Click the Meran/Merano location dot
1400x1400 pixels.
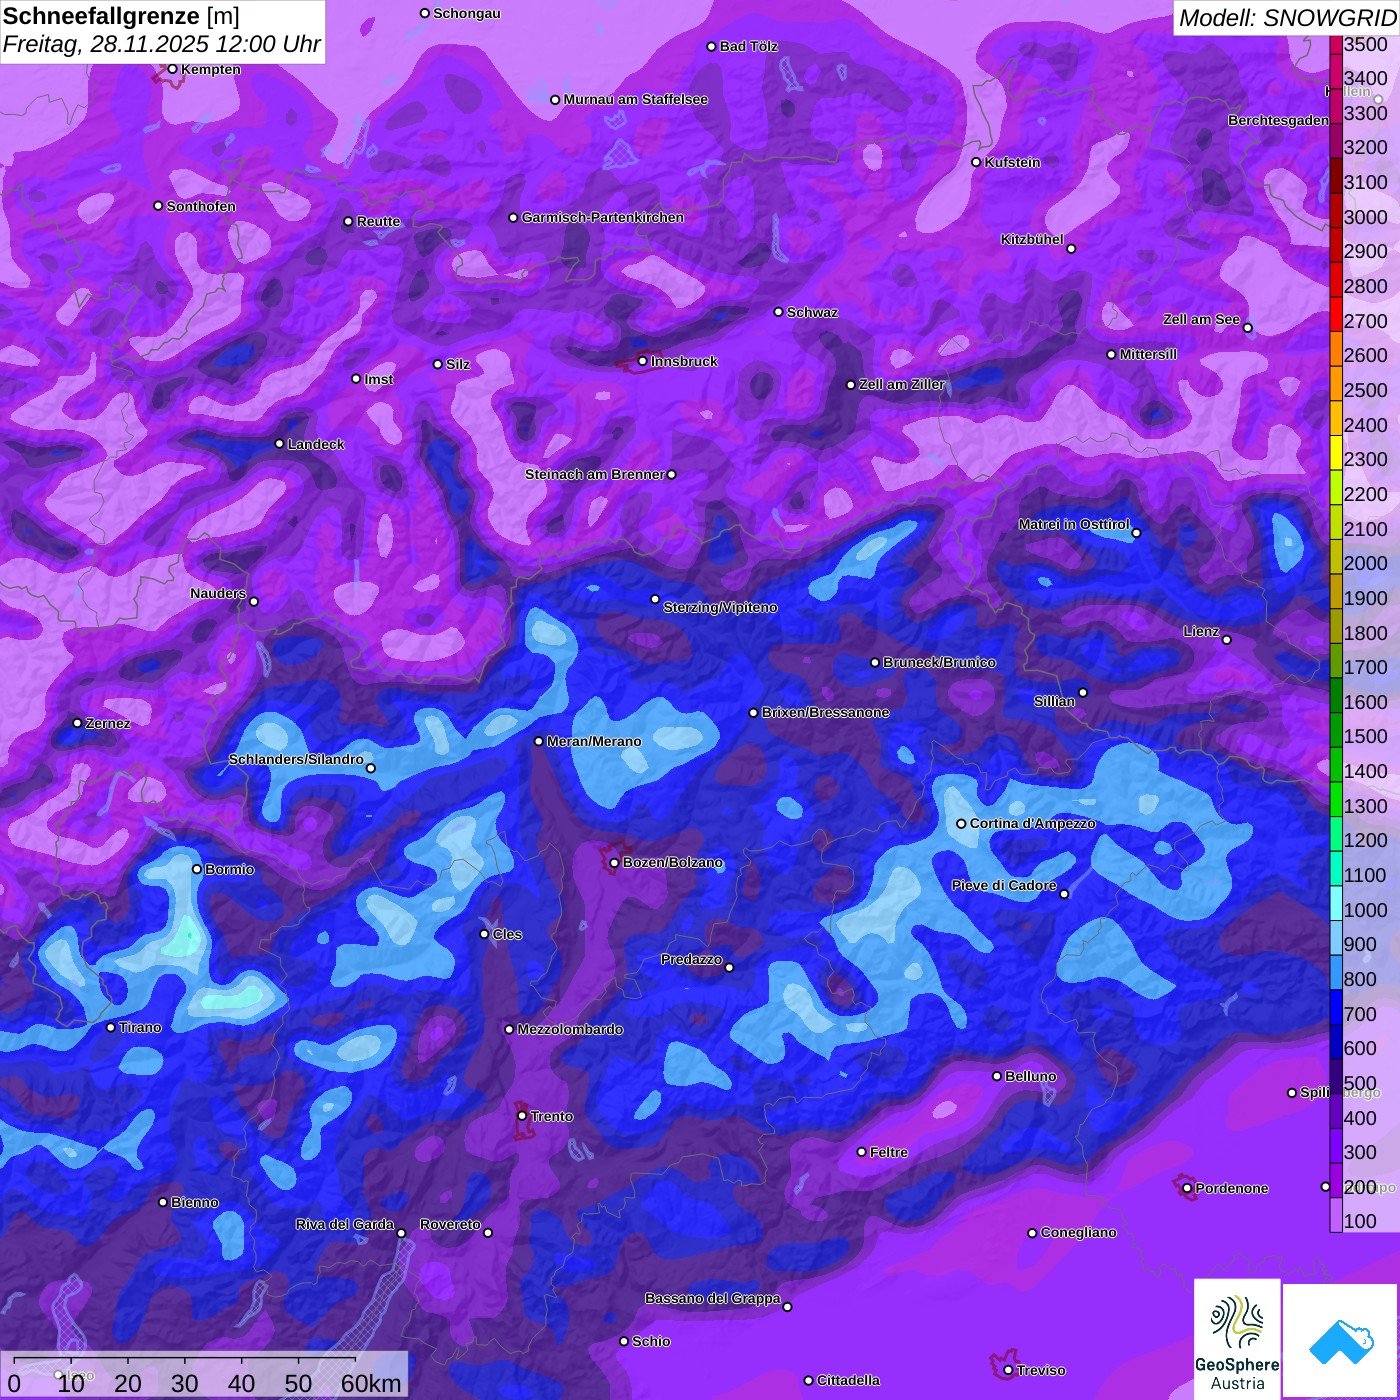coord(539,741)
